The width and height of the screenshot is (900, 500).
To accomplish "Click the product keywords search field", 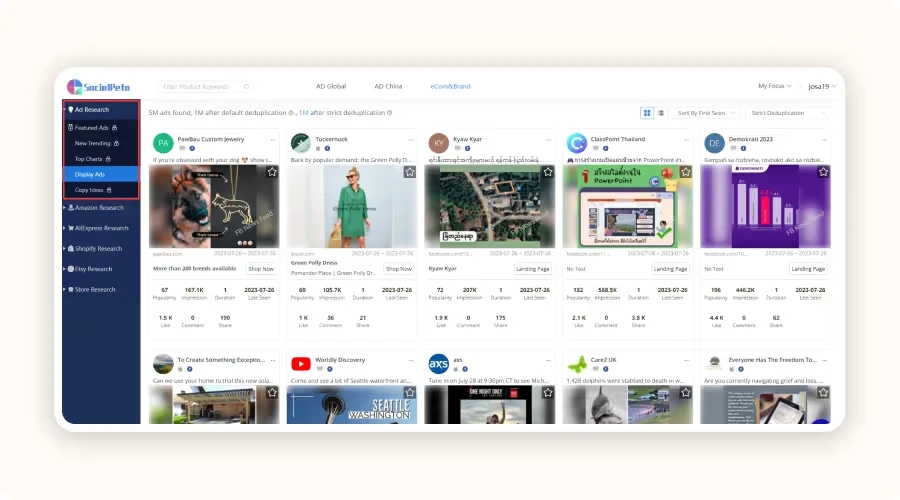I will pos(200,87).
